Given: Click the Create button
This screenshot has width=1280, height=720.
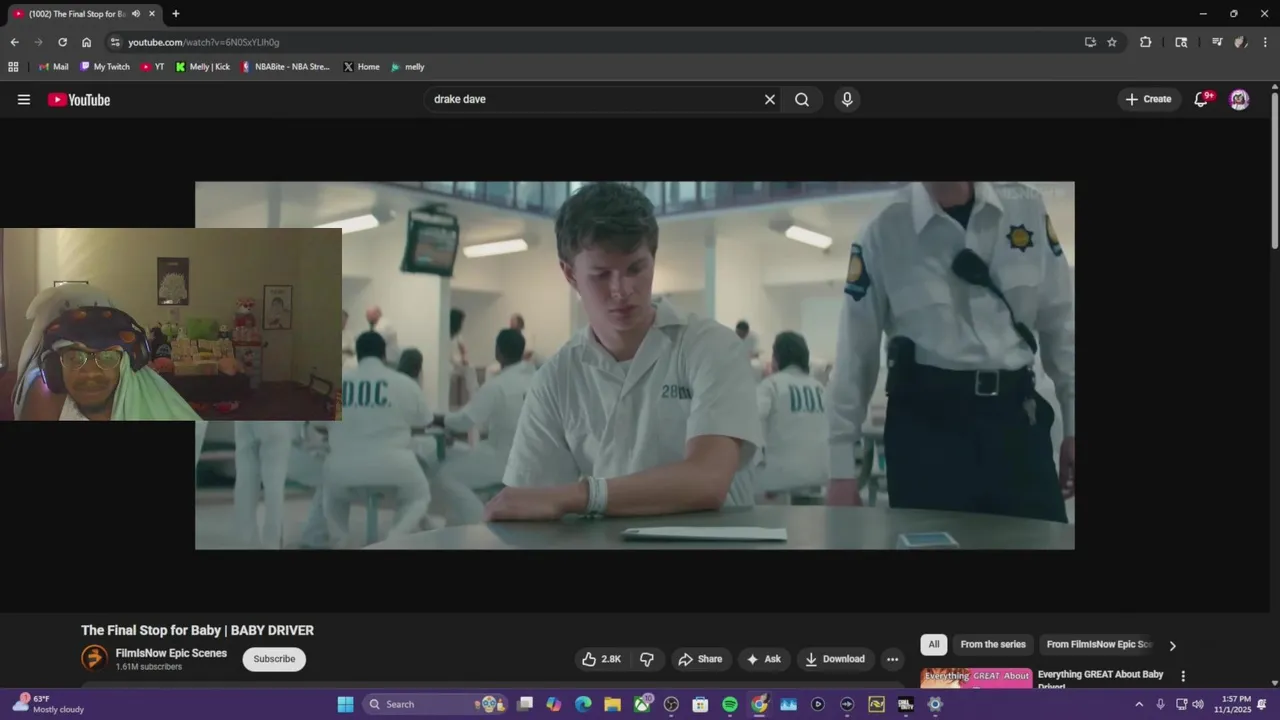Looking at the screenshot, I should click(1148, 99).
